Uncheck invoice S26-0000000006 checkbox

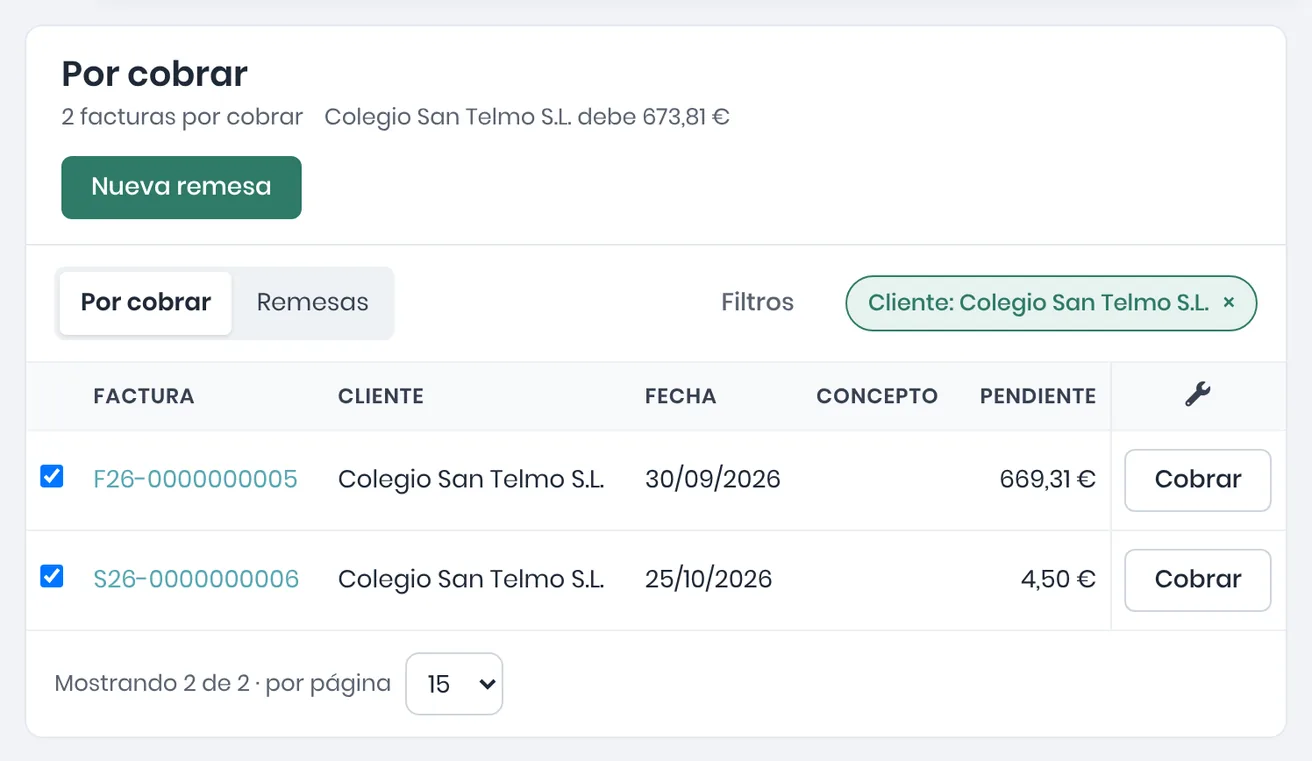[52, 576]
